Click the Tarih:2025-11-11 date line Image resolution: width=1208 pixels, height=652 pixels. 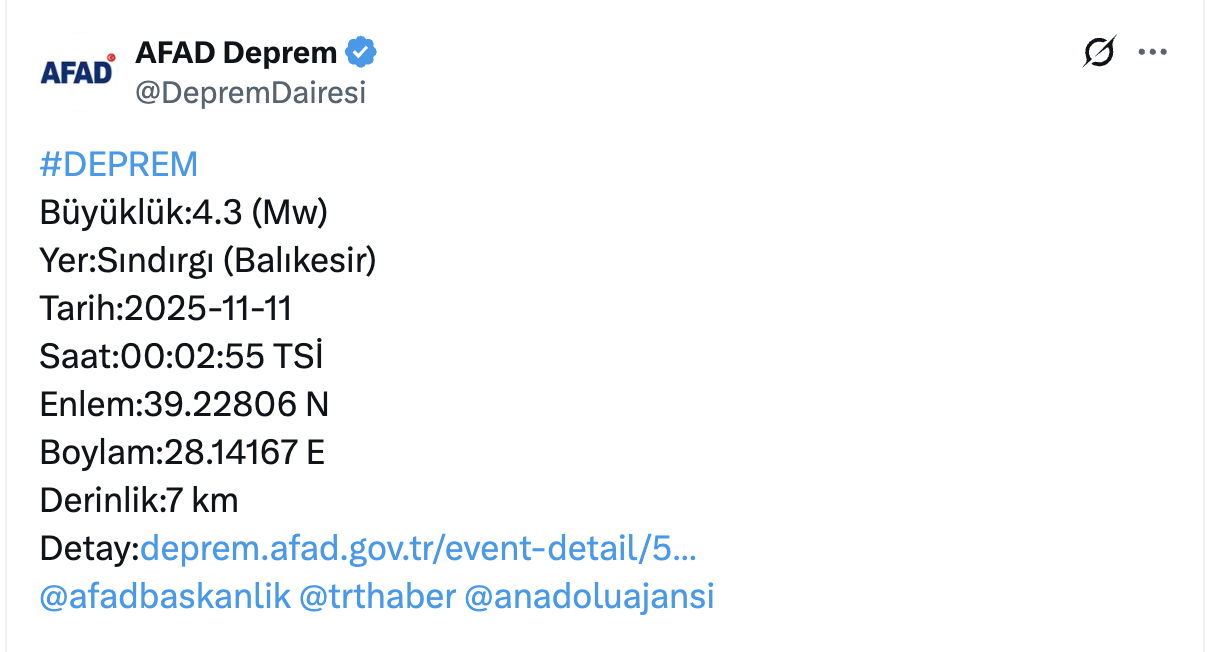coord(166,308)
